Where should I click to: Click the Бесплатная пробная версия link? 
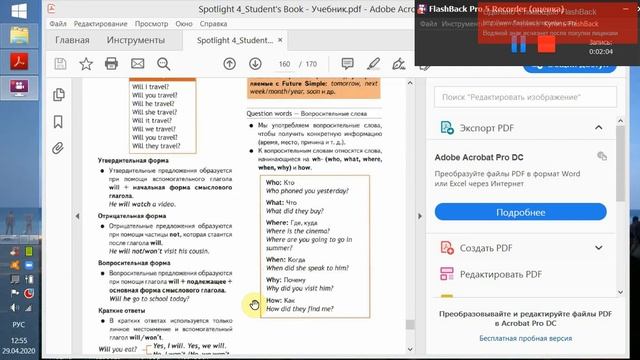525,338
